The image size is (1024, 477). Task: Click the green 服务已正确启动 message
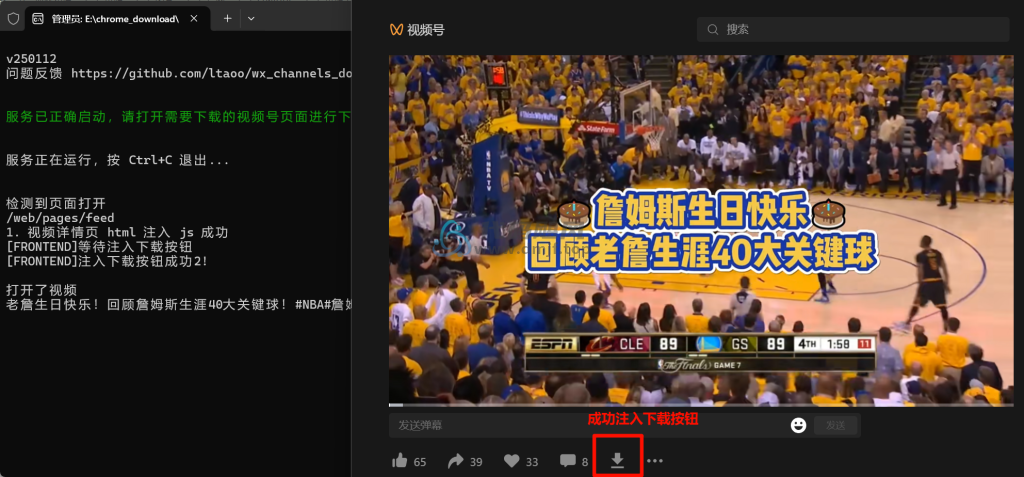[x=179, y=117]
